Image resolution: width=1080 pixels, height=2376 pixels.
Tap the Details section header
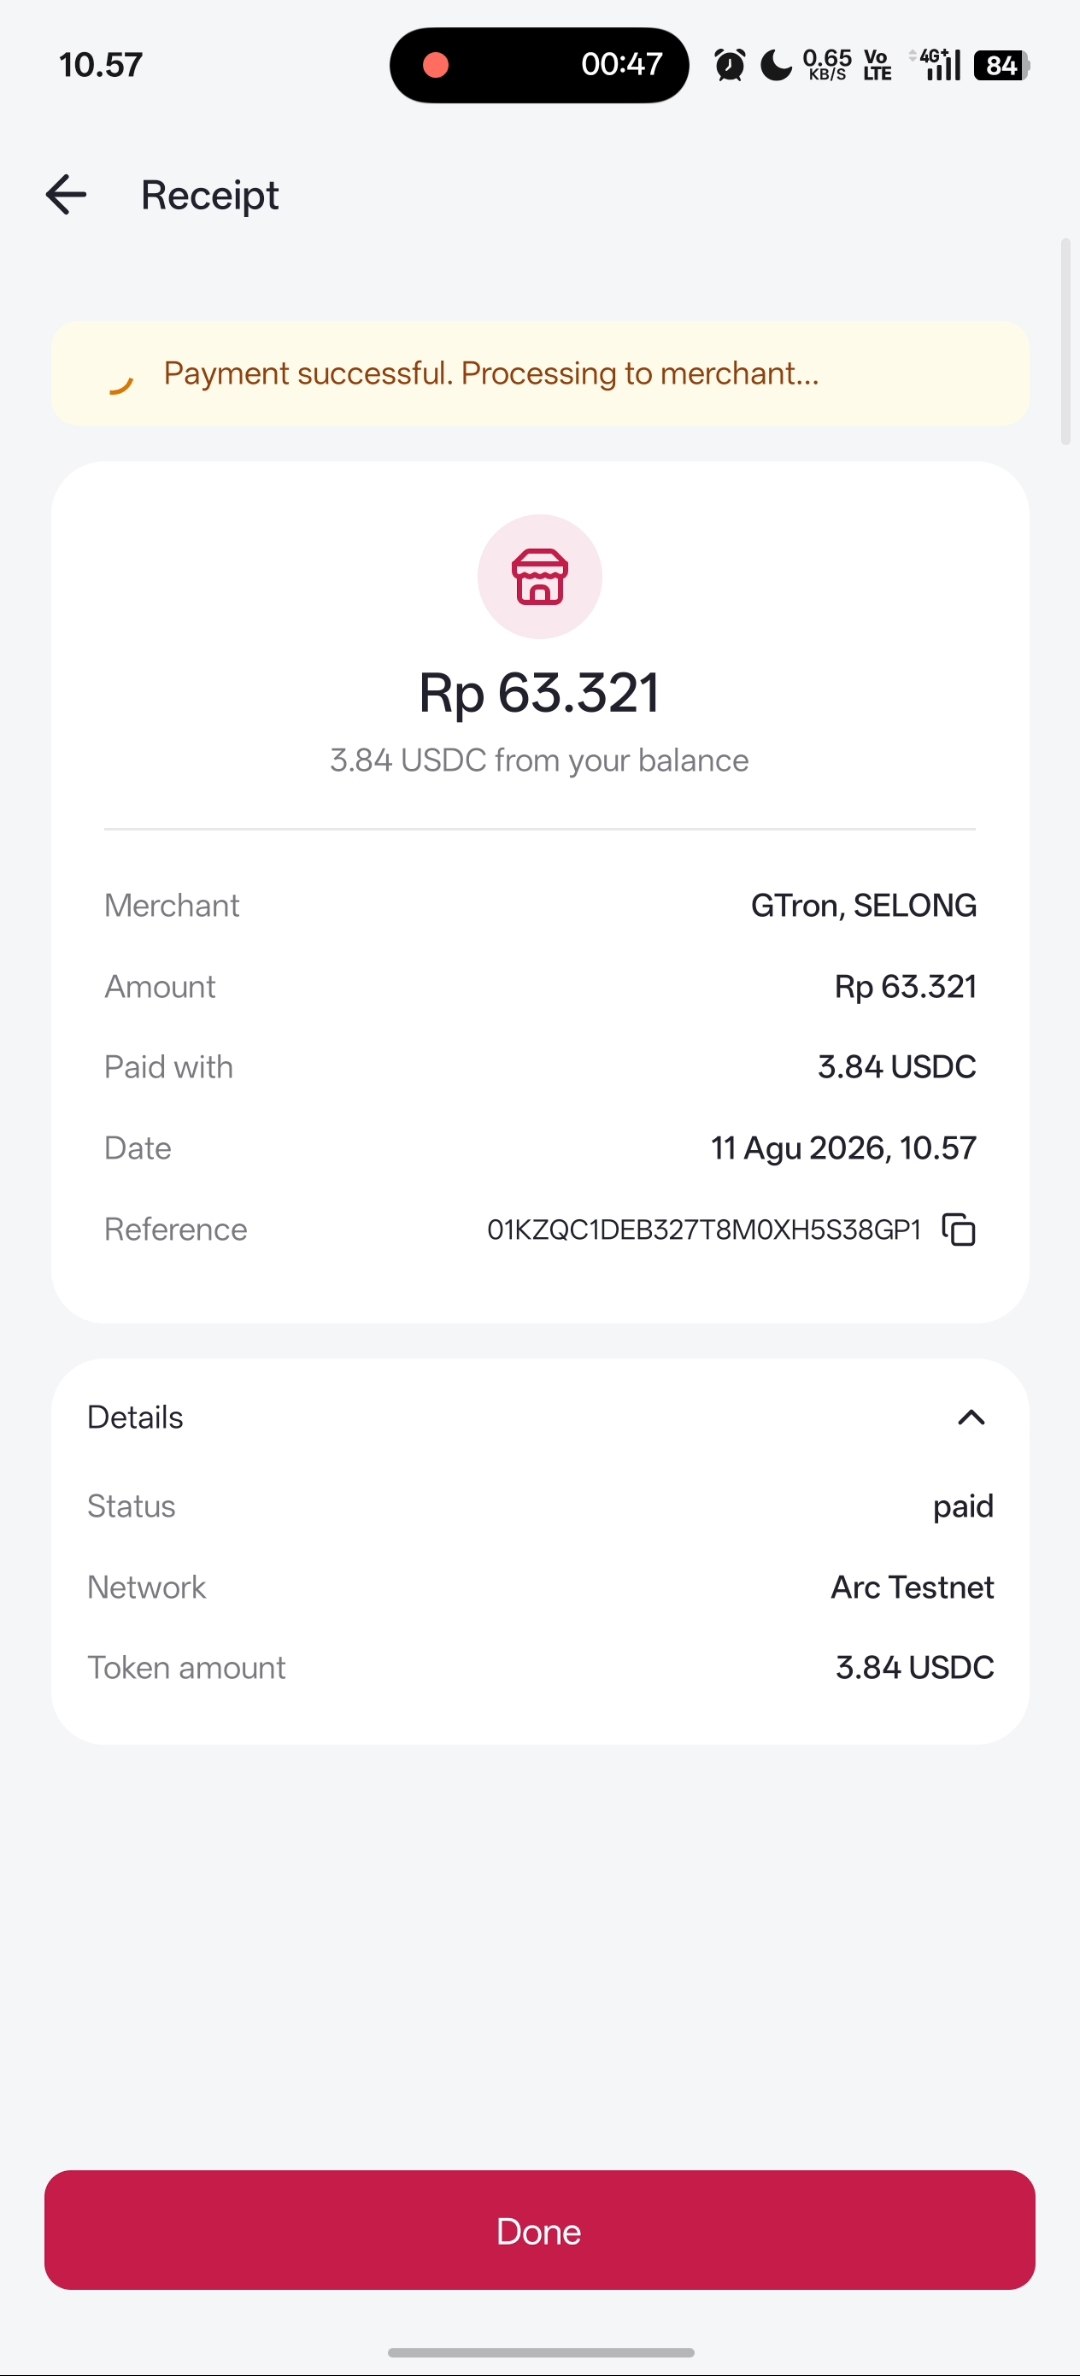[540, 1417]
